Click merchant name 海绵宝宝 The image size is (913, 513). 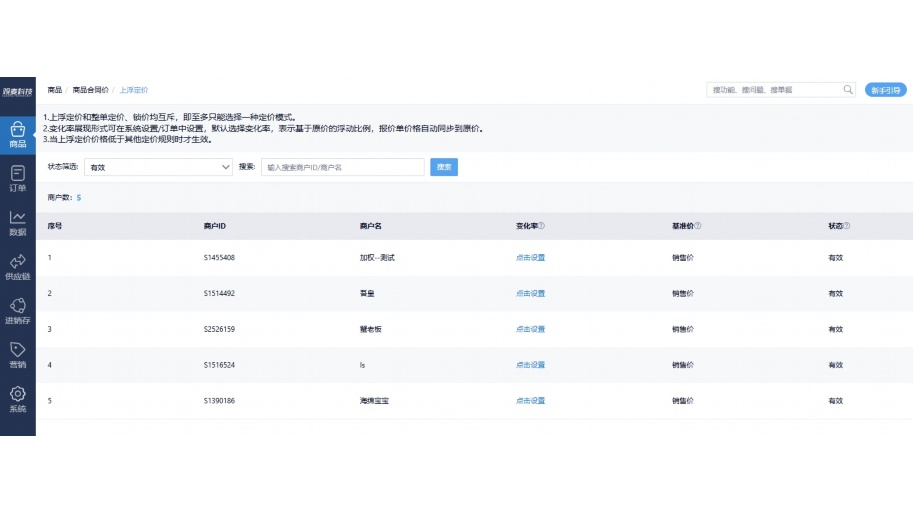pos(374,401)
